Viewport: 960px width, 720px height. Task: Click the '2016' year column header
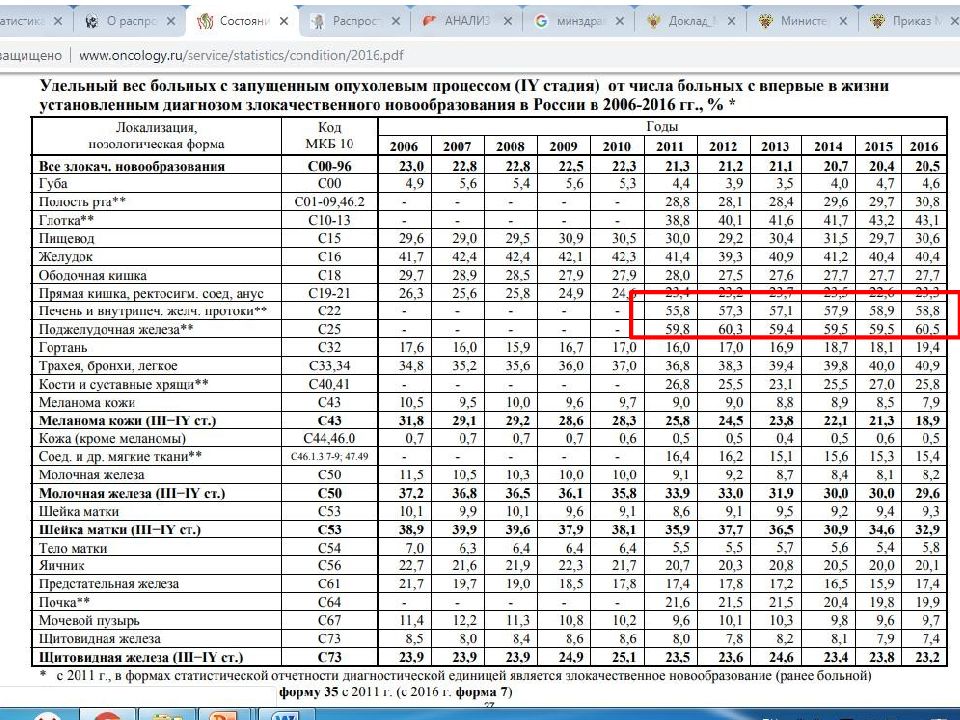coord(924,146)
